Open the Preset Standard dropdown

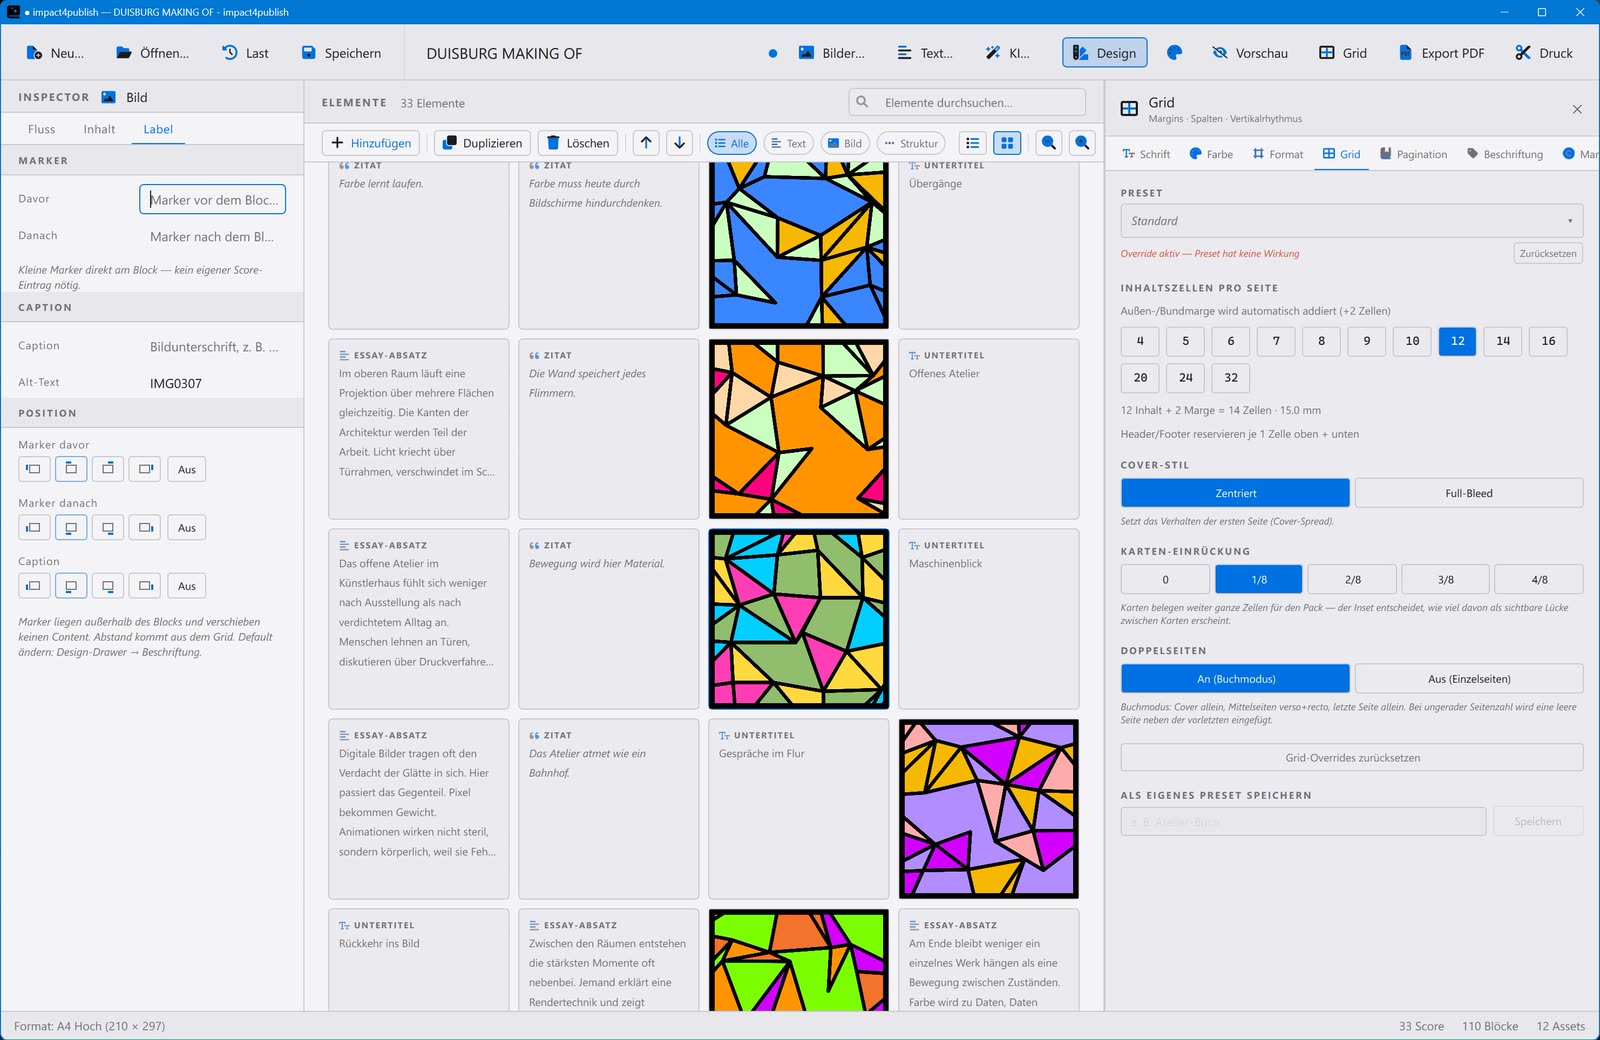point(1351,221)
